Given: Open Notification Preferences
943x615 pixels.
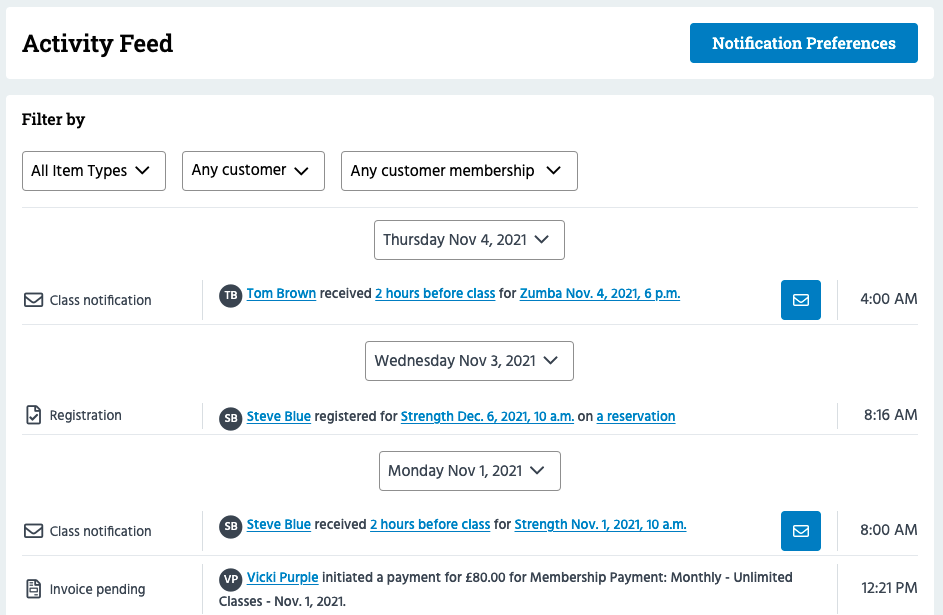Looking at the screenshot, I should point(803,43).
